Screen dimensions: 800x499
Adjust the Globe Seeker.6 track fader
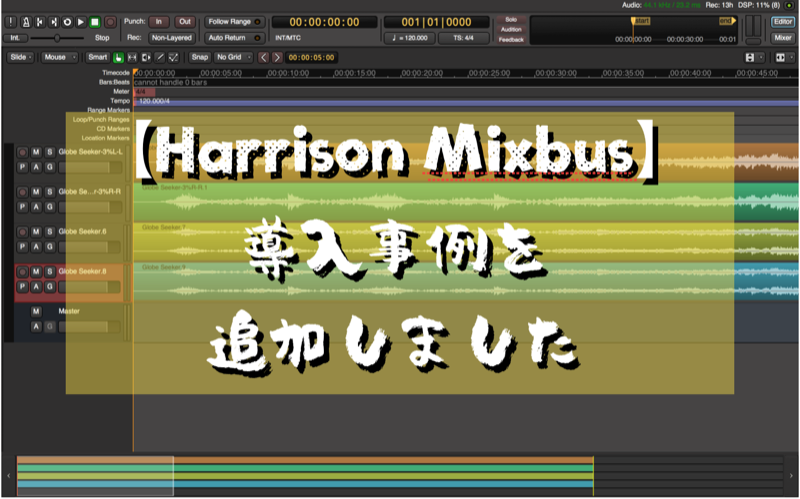tap(89, 247)
